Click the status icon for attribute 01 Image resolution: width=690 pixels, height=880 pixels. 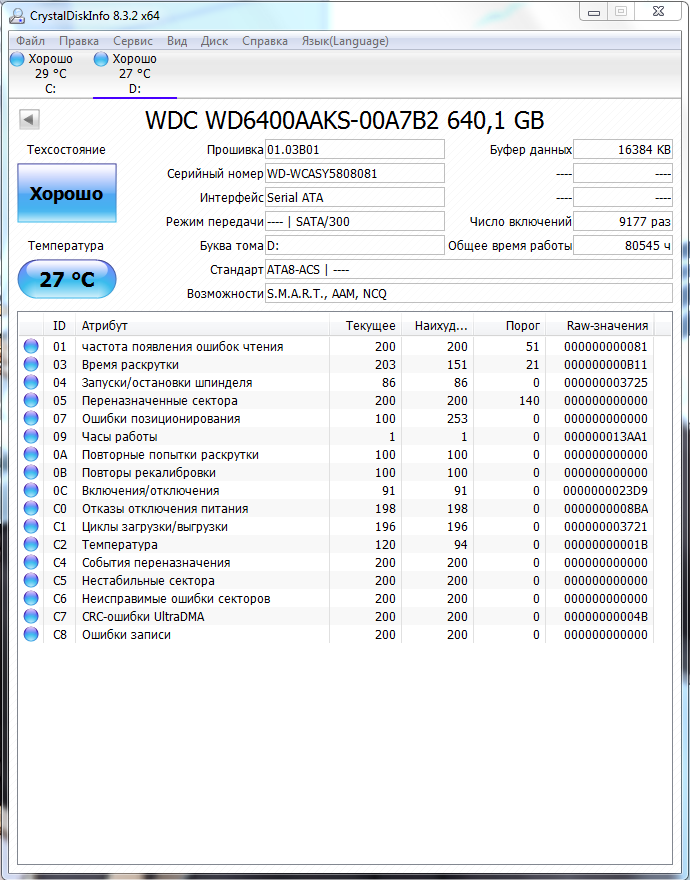(31, 346)
